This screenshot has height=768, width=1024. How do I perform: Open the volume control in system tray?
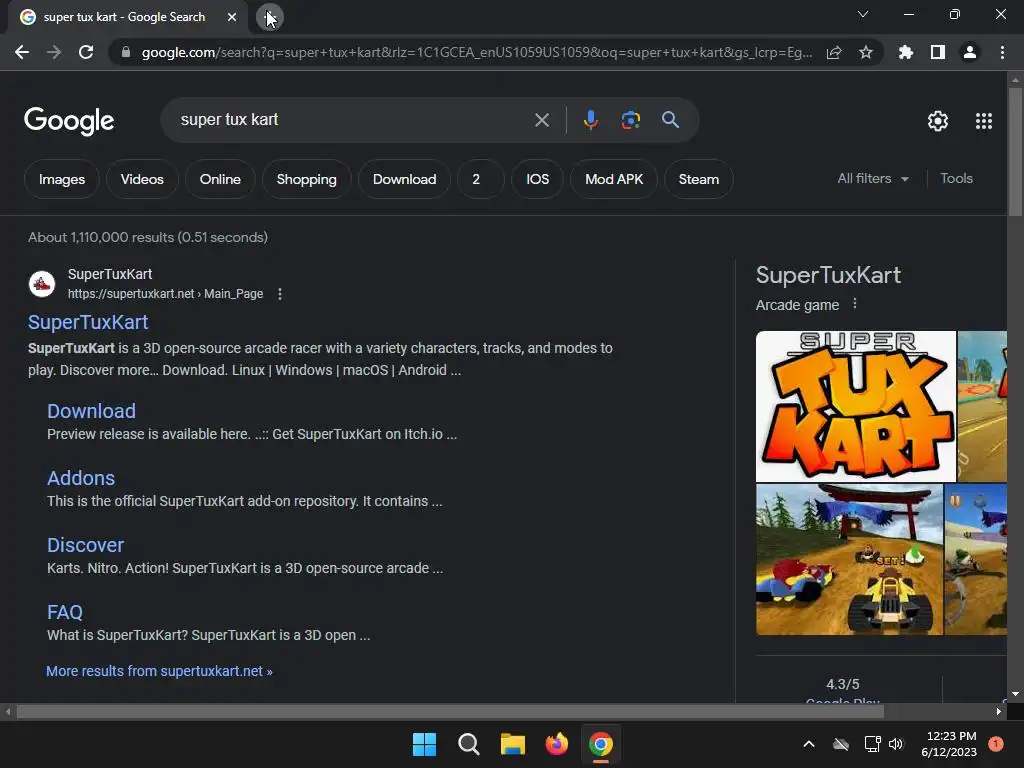[x=896, y=744]
